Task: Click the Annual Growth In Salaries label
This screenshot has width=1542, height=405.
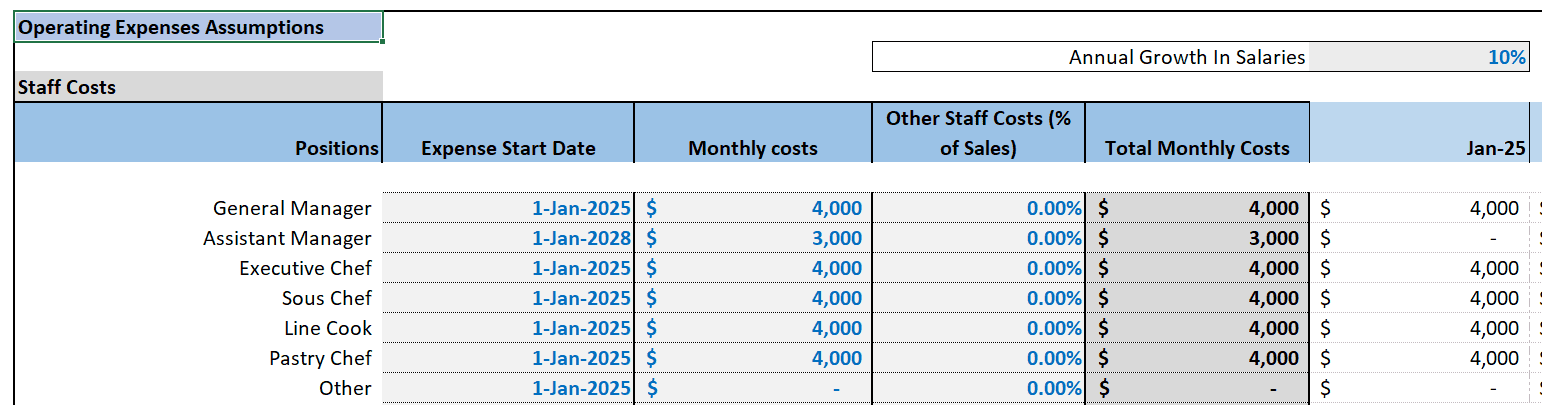Action: (x=1187, y=57)
